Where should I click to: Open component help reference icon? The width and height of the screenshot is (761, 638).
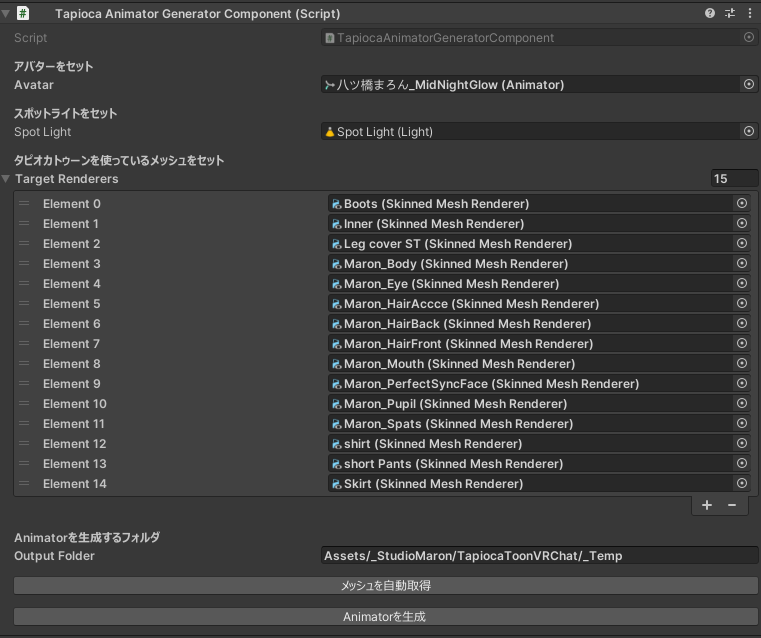[710, 13]
